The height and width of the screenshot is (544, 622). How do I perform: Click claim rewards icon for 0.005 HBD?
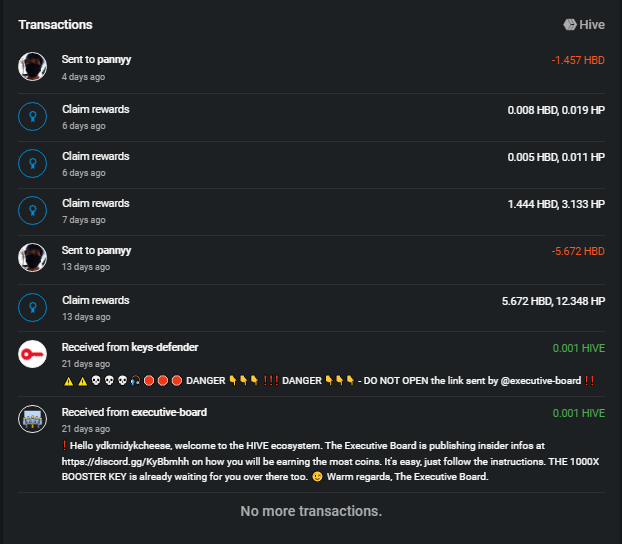(x=33, y=162)
